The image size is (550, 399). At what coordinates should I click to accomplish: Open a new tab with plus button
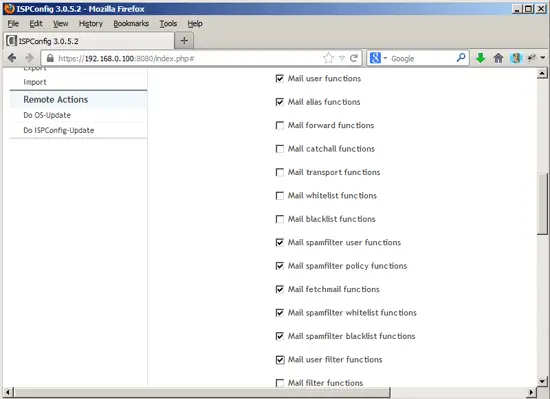click(x=184, y=41)
